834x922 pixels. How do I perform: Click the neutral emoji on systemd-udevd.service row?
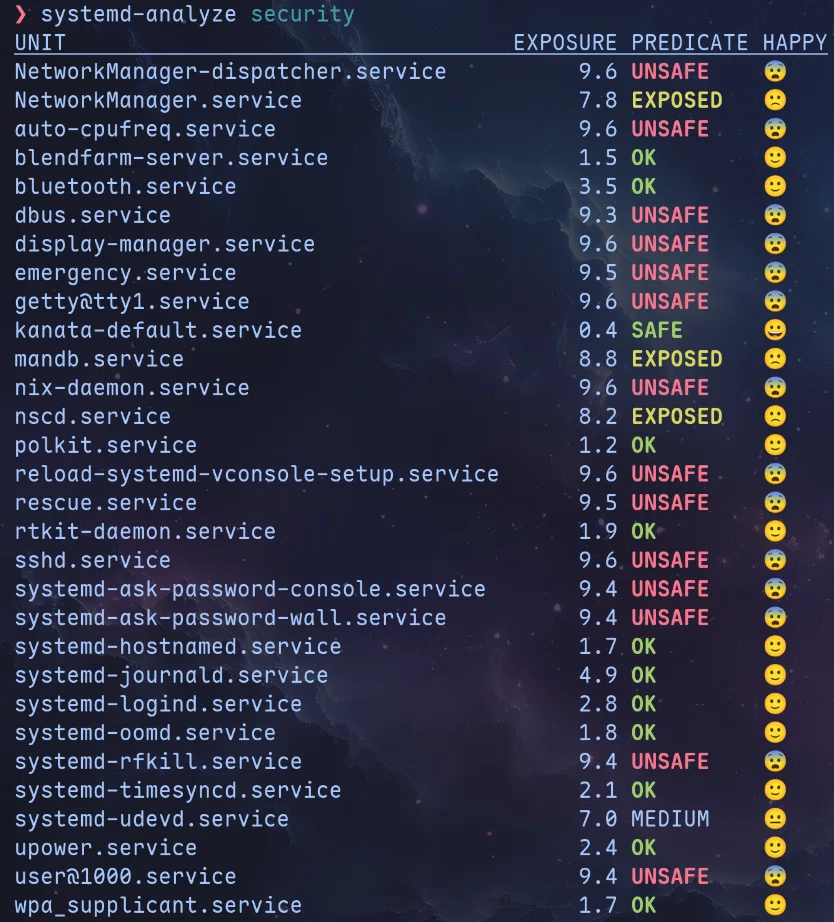(x=775, y=819)
